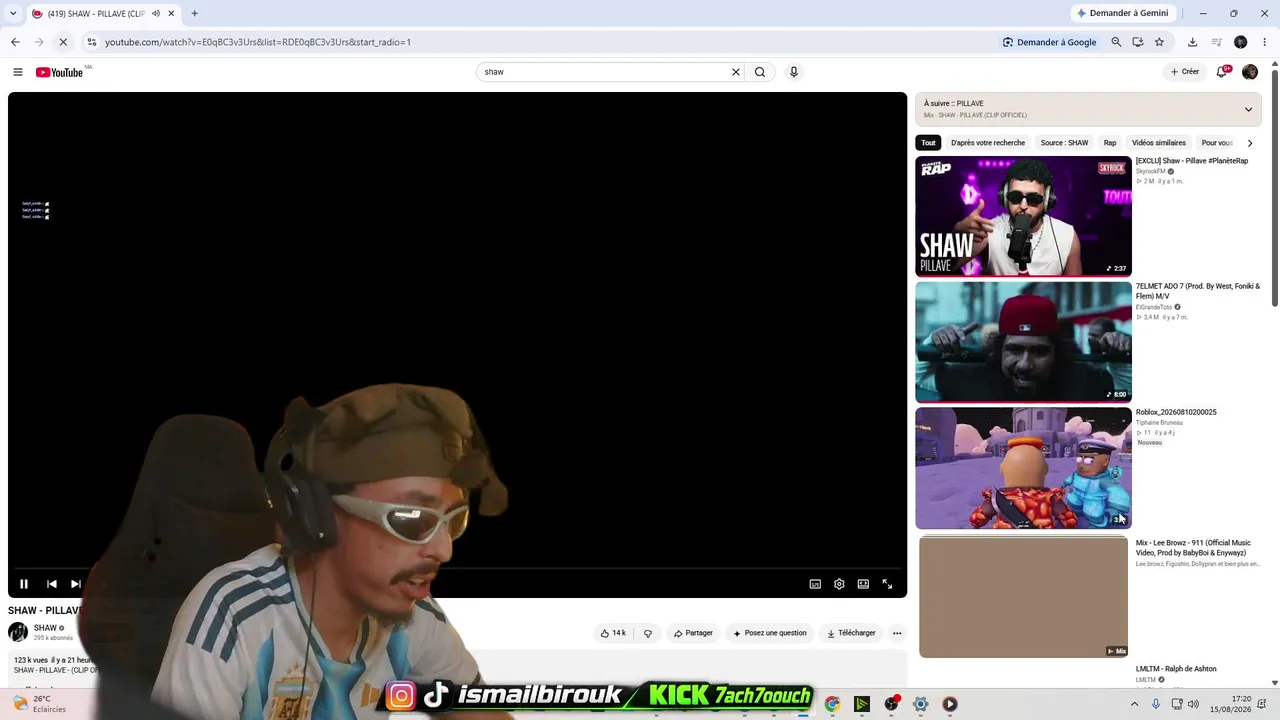This screenshot has height=720, width=1280.
Task: Select the Tout filter chip
Action: tap(929, 143)
